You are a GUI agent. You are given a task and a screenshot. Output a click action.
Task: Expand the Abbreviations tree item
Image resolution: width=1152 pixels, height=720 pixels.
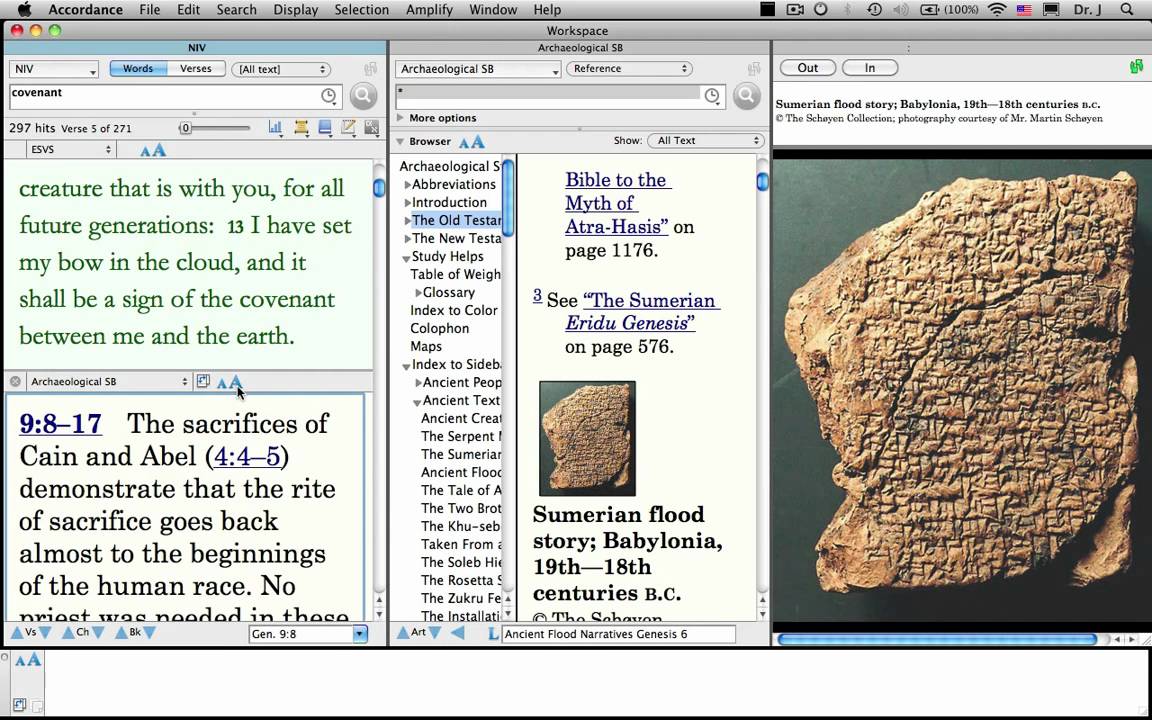407,184
